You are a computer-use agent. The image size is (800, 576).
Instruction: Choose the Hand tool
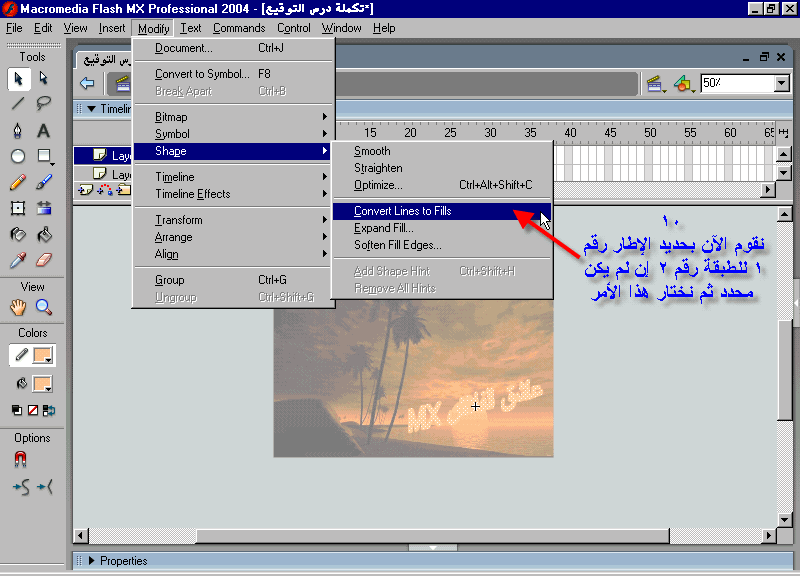18,307
